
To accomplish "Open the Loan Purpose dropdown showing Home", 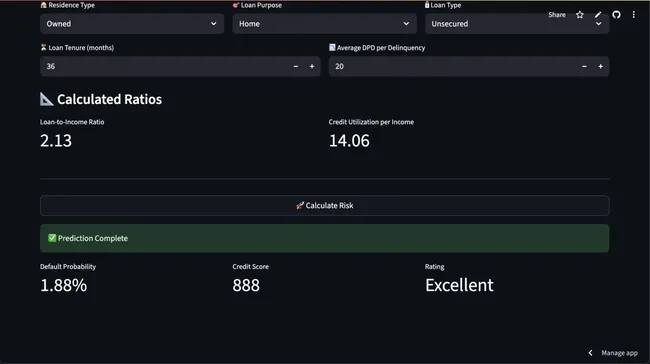I will pos(324,24).
